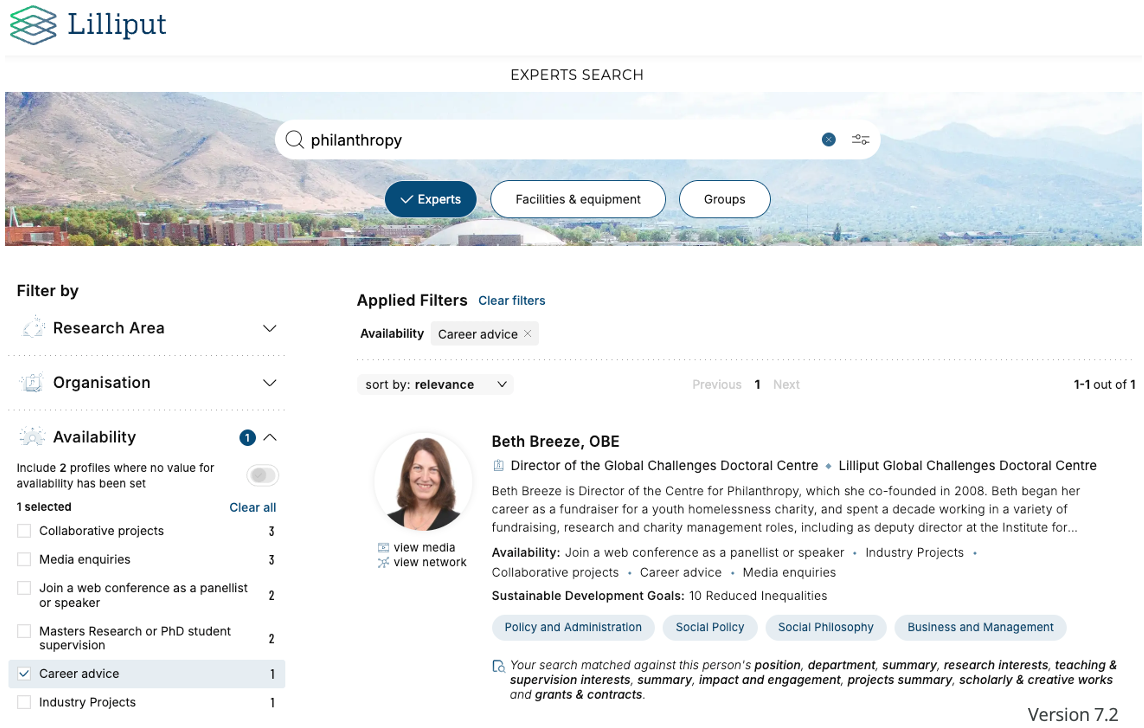The image size is (1144, 728).
Task: Open Beth Breeze's profile photo
Action: click(423, 483)
